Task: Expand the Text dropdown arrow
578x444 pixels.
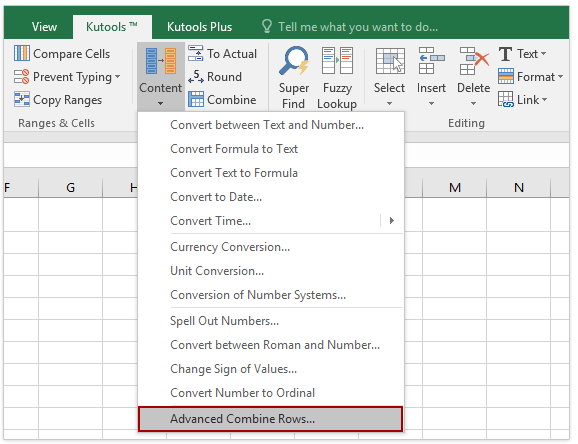Action: click(543, 54)
